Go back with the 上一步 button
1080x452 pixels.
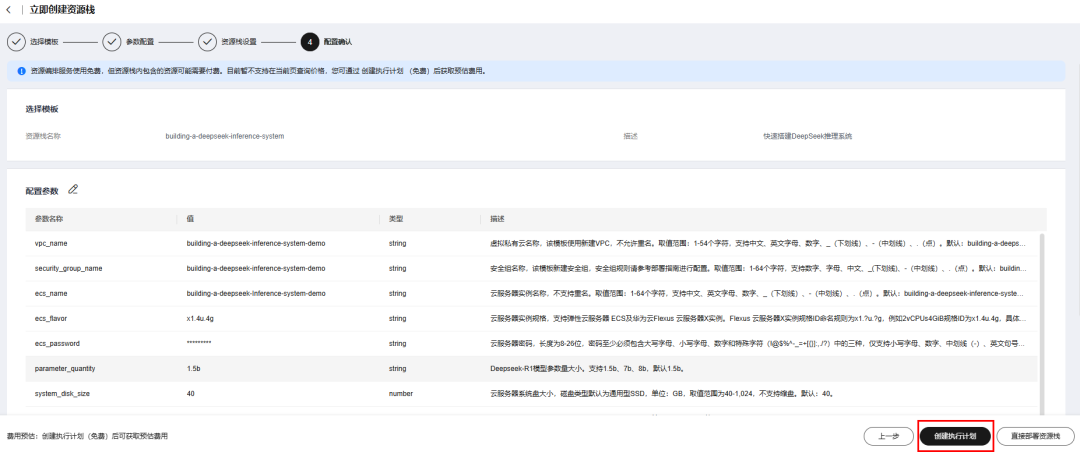click(889, 436)
